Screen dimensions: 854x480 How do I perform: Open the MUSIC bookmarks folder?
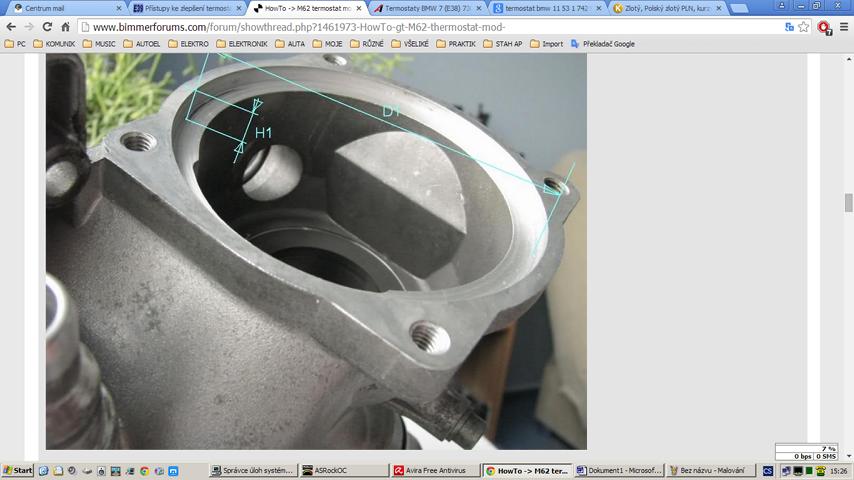point(99,44)
